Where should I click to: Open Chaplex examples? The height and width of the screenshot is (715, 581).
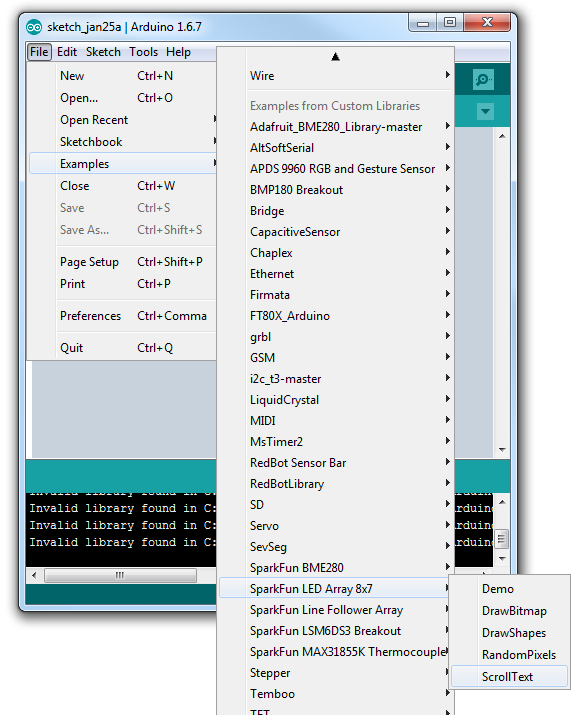pyautogui.click(x=336, y=252)
